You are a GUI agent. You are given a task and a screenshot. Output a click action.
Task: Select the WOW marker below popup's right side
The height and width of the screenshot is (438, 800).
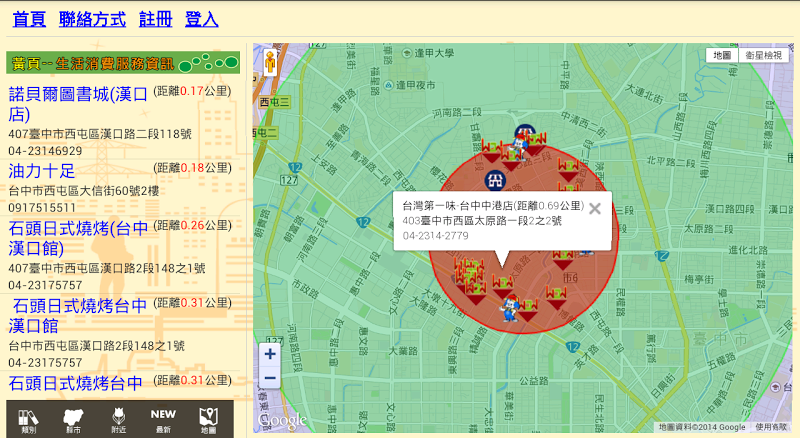click(563, 259)
